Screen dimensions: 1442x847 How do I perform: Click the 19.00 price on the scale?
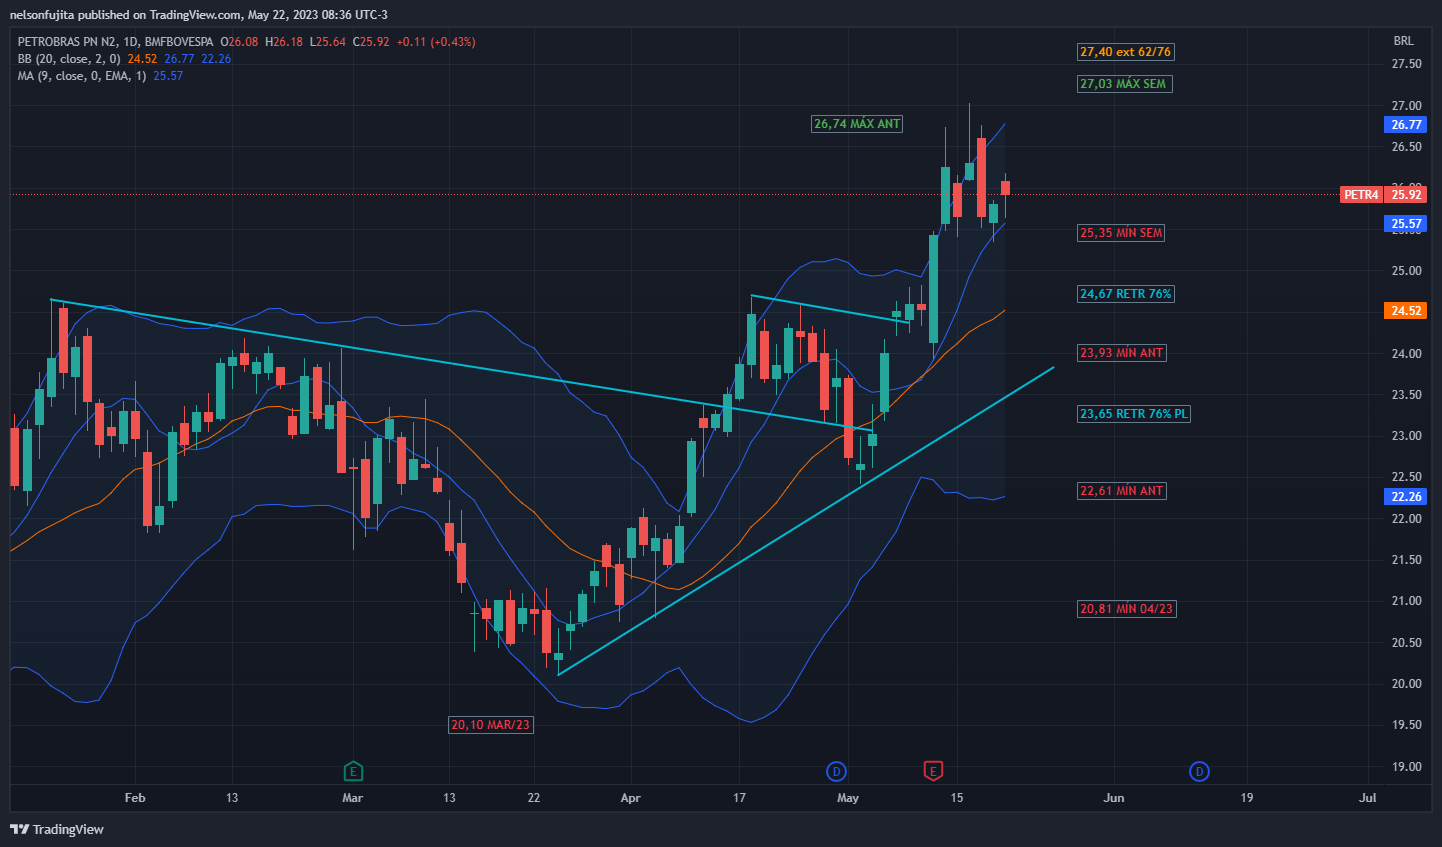tap(1407, 767)
